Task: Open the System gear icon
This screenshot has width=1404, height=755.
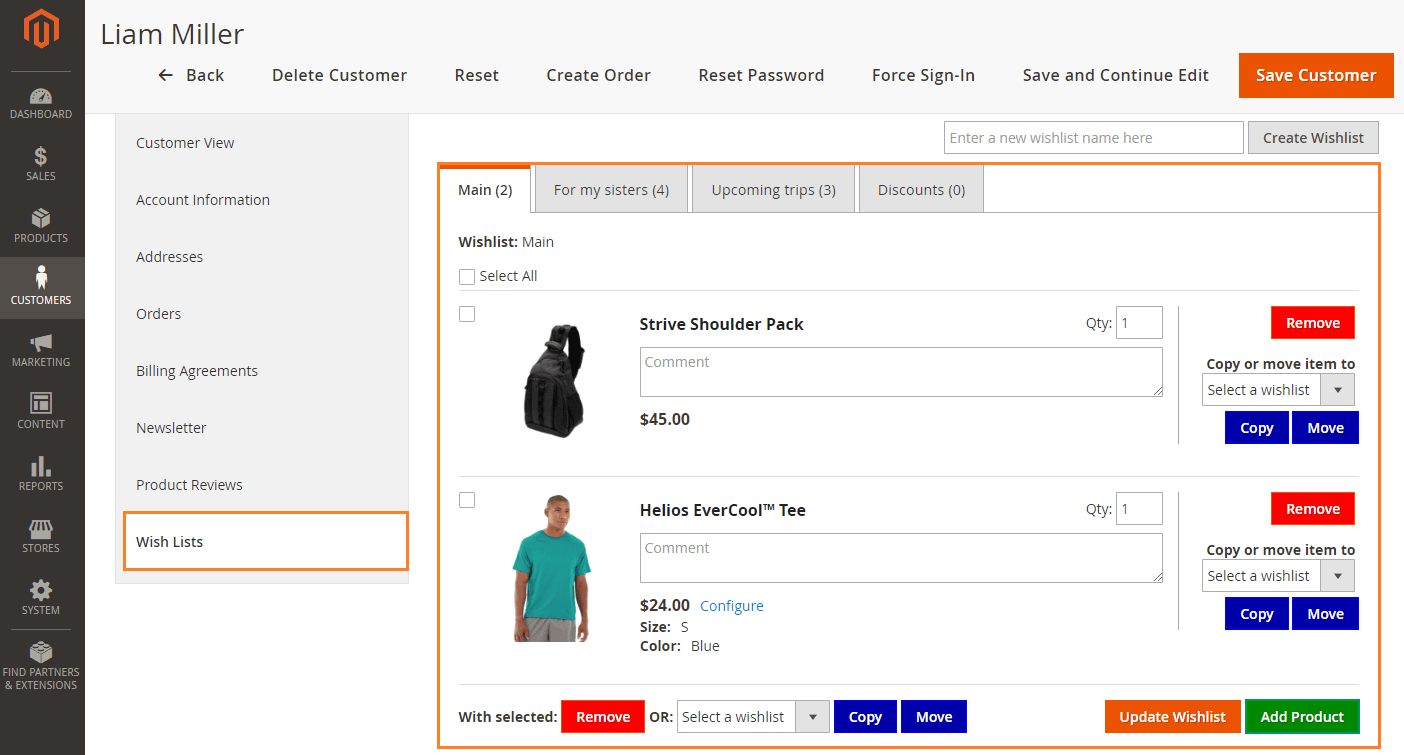Action: point(41,591)
